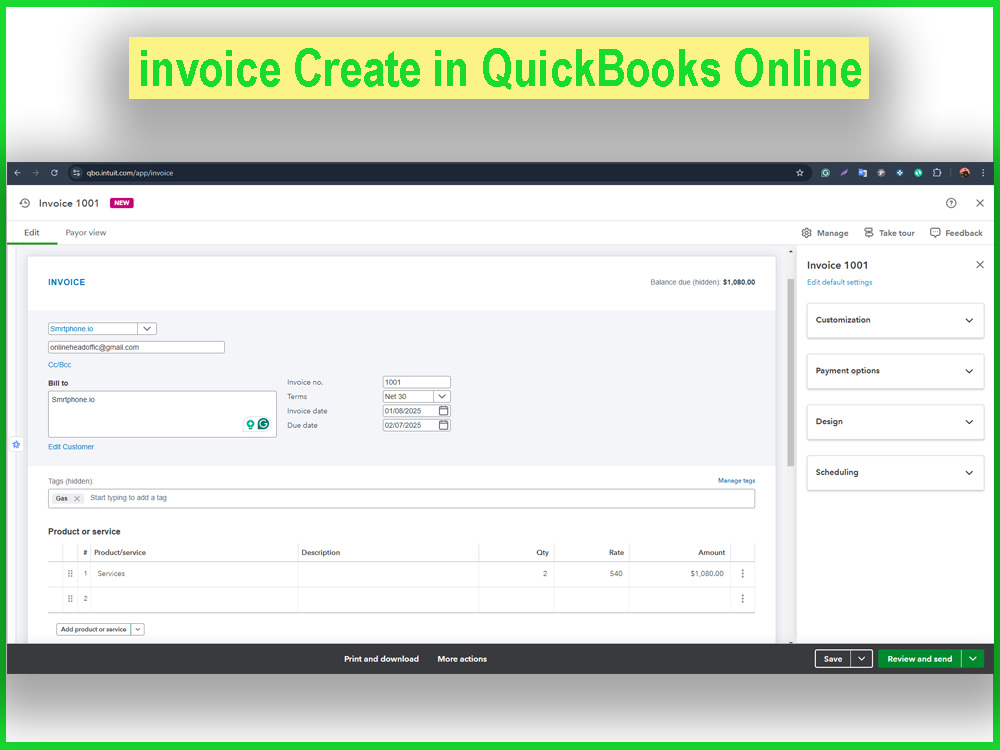
Task: Click the invoice form vertical scrollbar
Action: point(791,372)
